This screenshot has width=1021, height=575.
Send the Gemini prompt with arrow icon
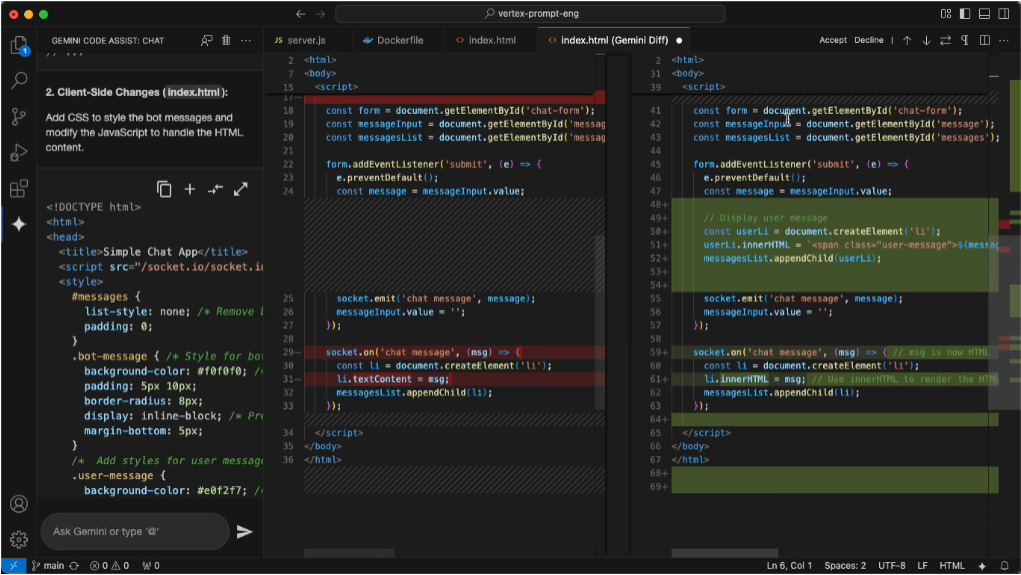tap(244, 532)
